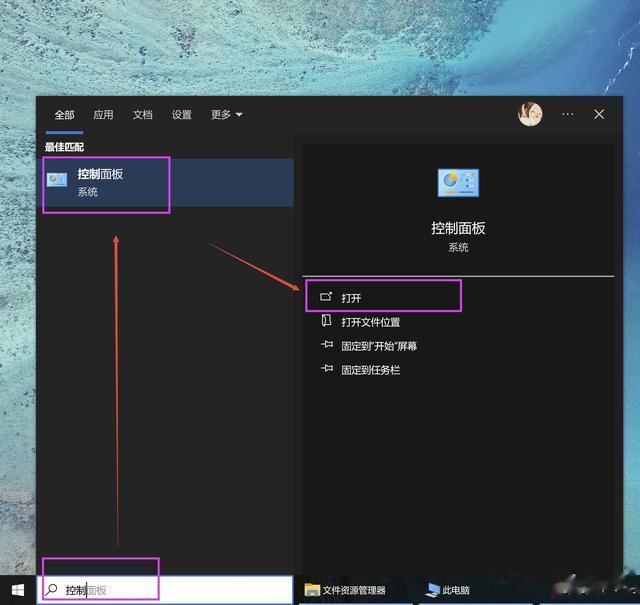Switch to the 设置 tab

pyautogui.click(x=182, y=115)
